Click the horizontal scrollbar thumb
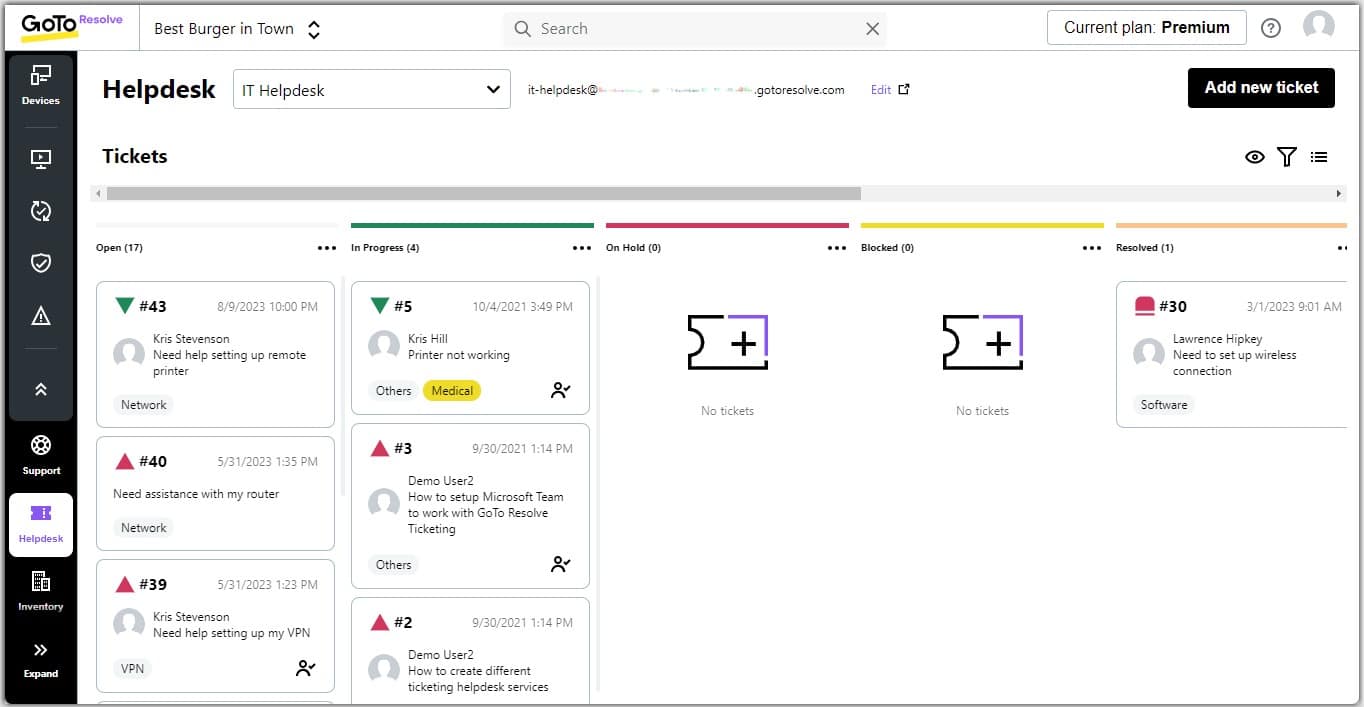1364x707 pixels. tap(484, 193)
